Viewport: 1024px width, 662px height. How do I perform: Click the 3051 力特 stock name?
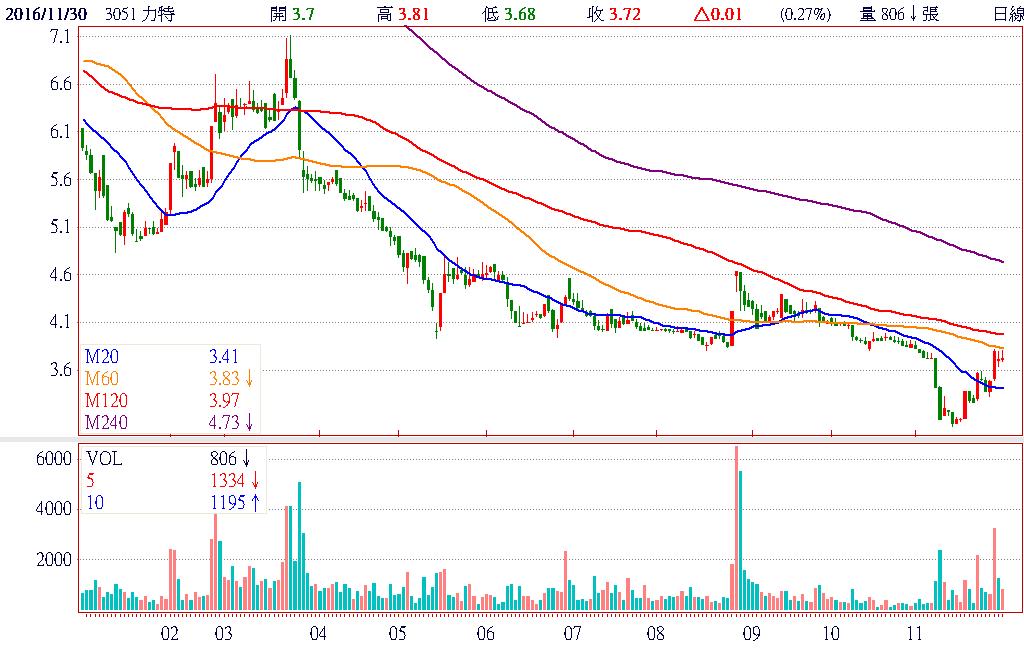pos(138,14)
